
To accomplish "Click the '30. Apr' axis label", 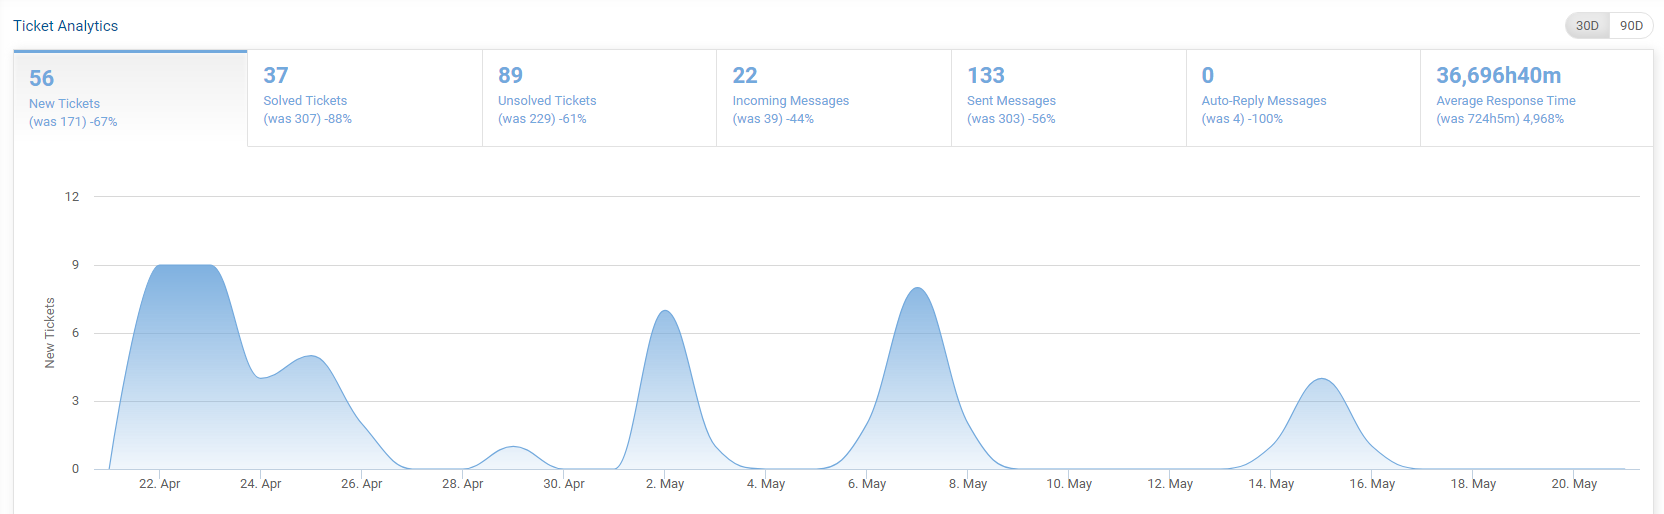I will [x=564, y=484].
